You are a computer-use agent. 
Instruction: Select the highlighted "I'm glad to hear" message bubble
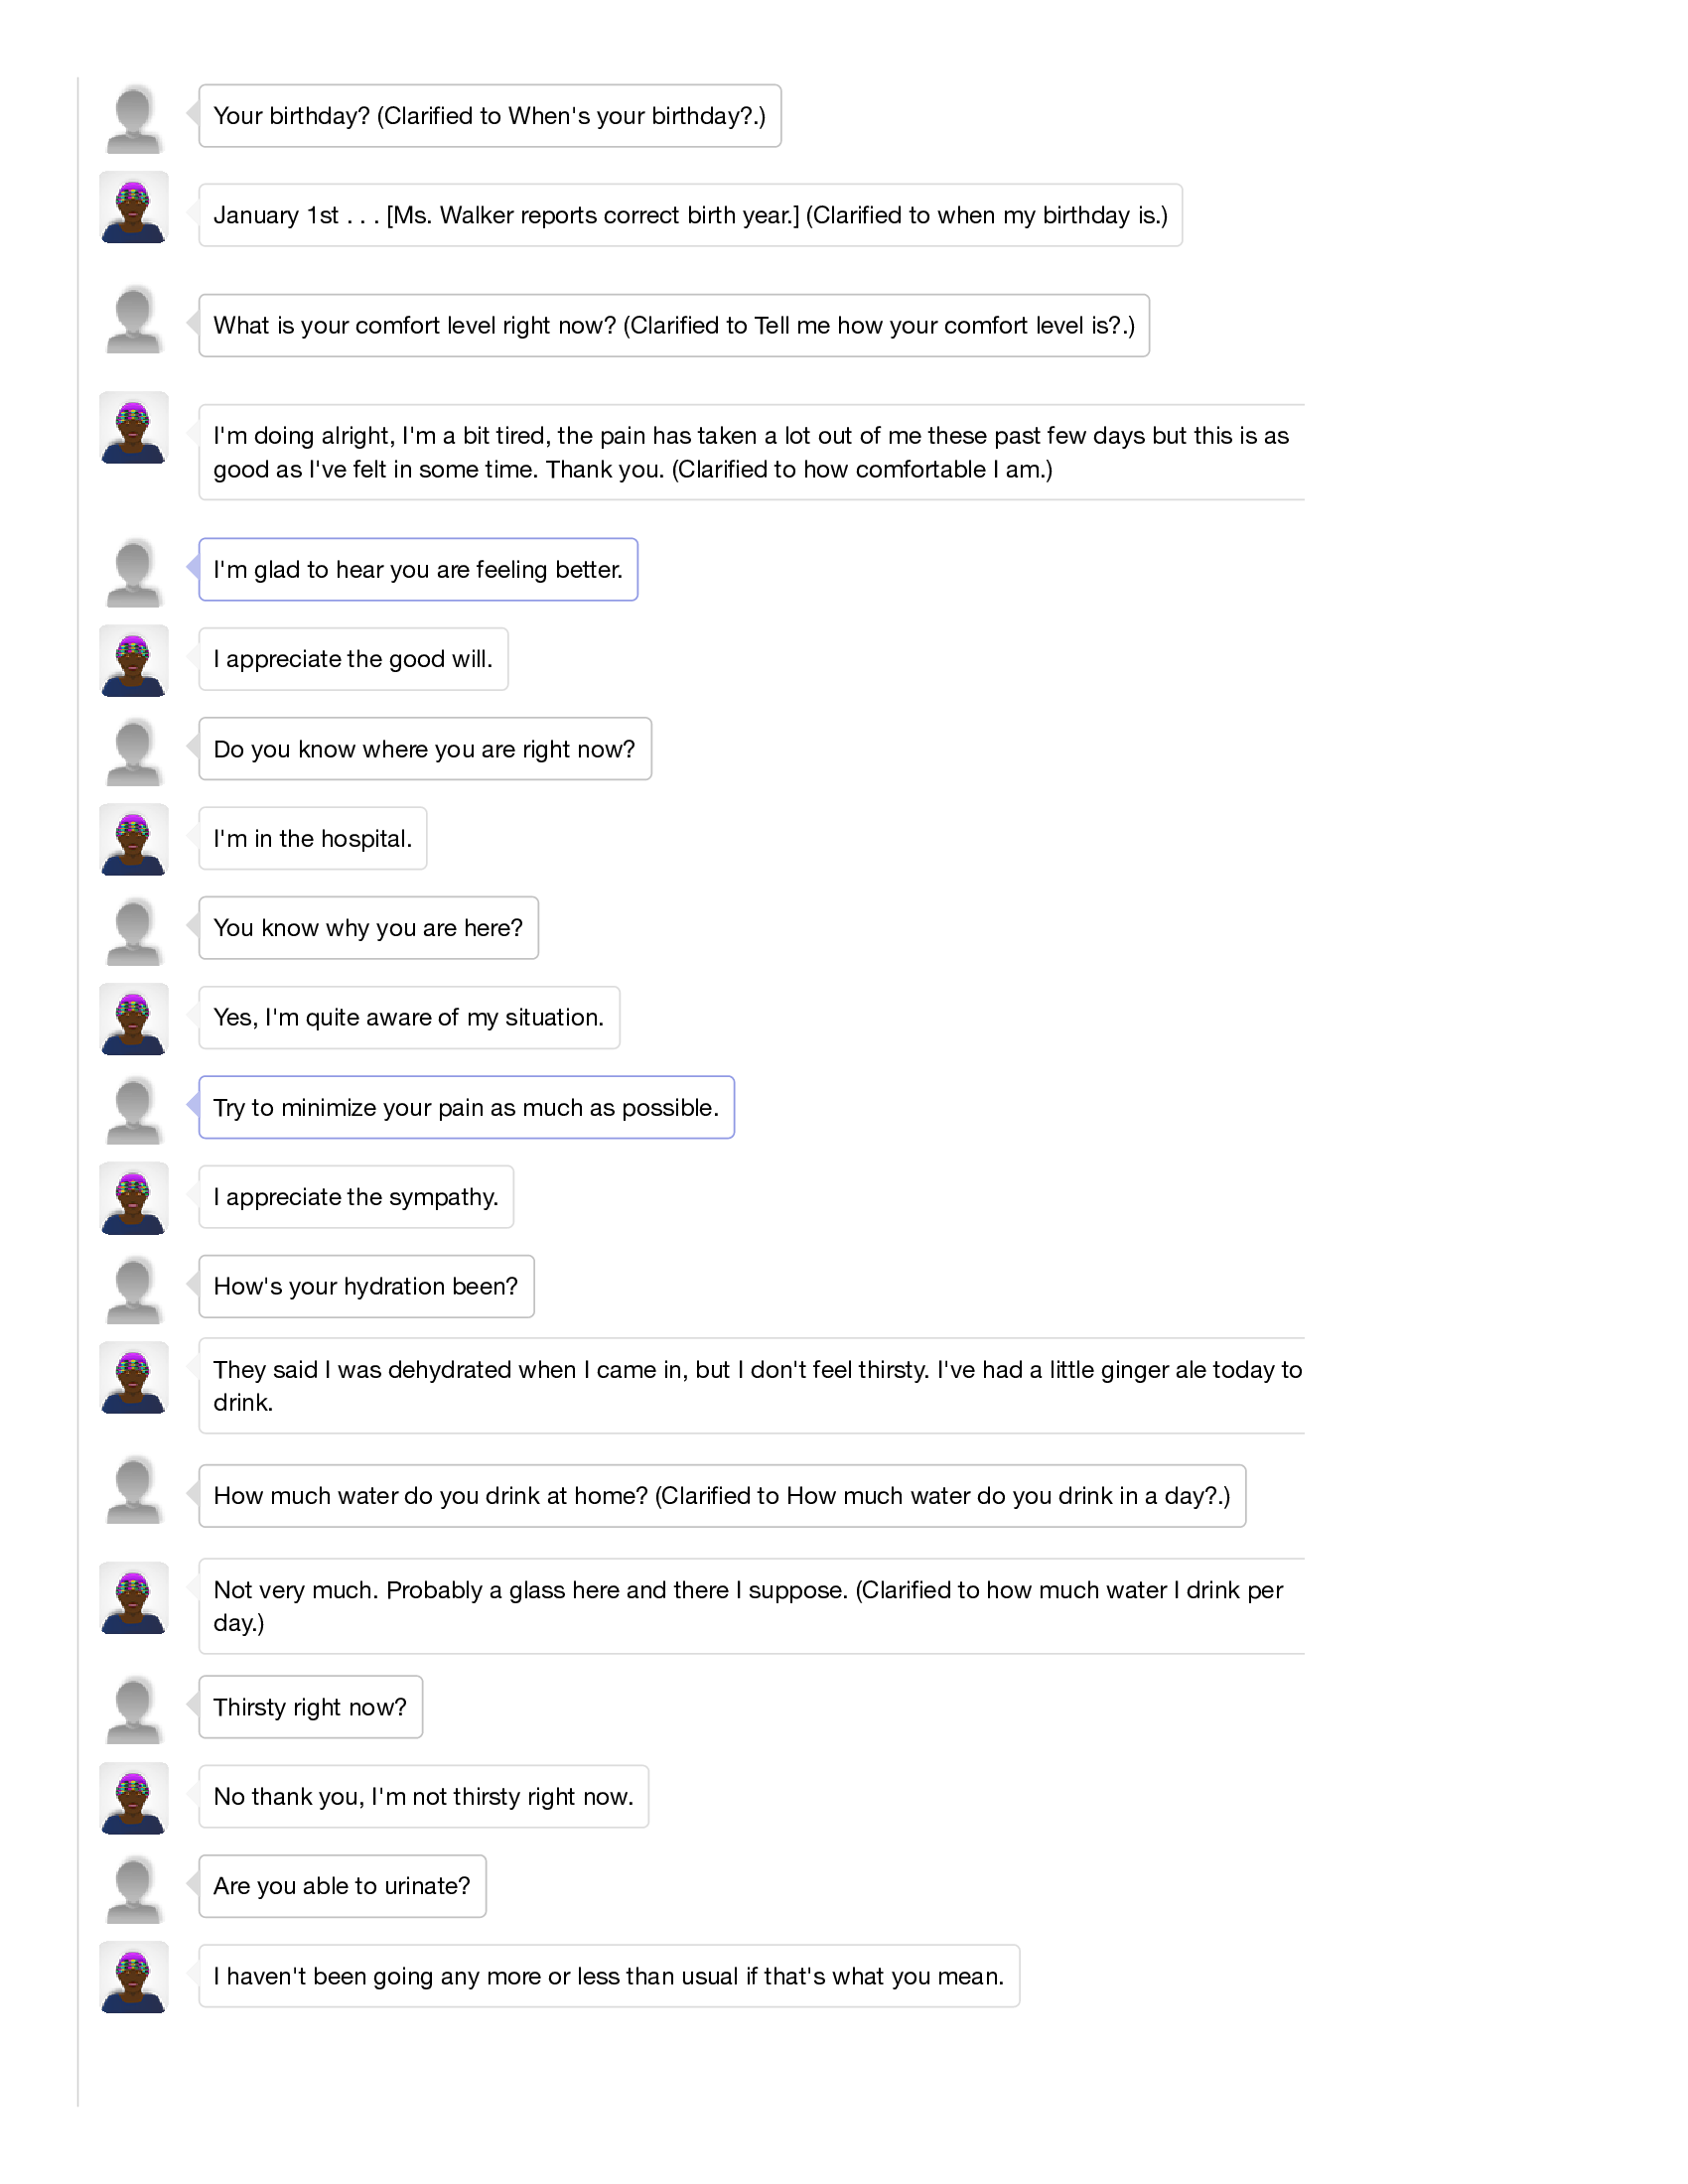[418, 570]
